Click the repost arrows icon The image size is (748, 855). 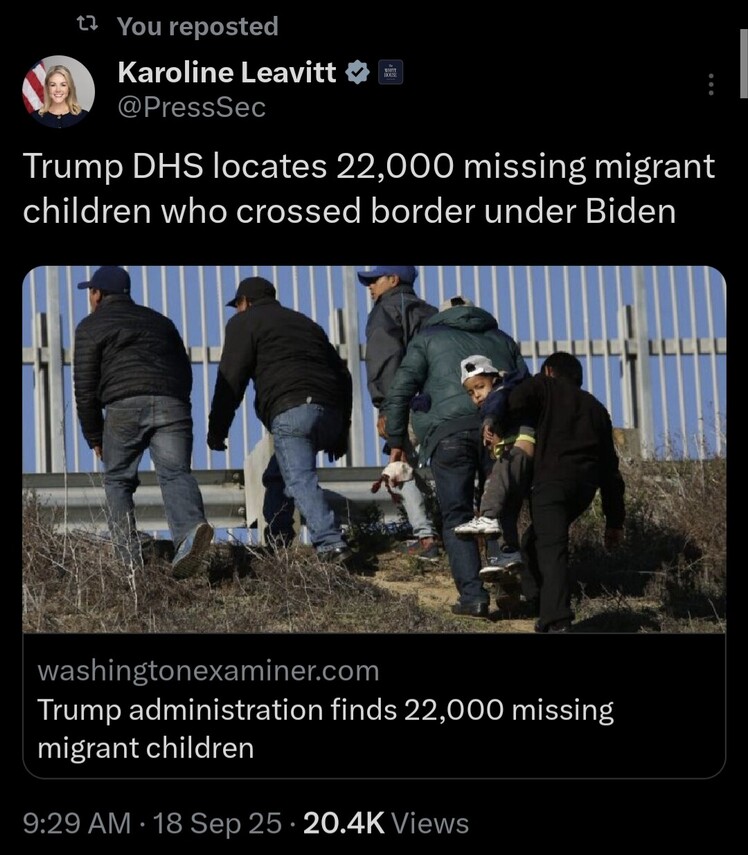87,23
